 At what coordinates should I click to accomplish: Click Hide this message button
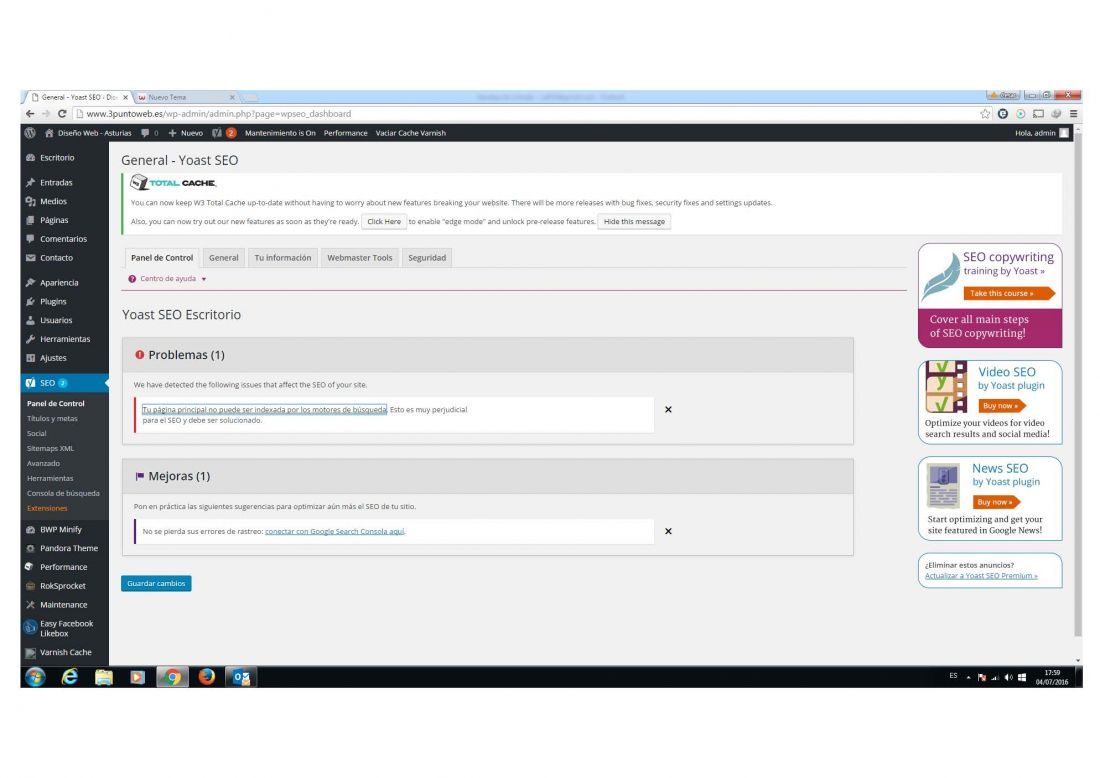(x=634, y=222)
